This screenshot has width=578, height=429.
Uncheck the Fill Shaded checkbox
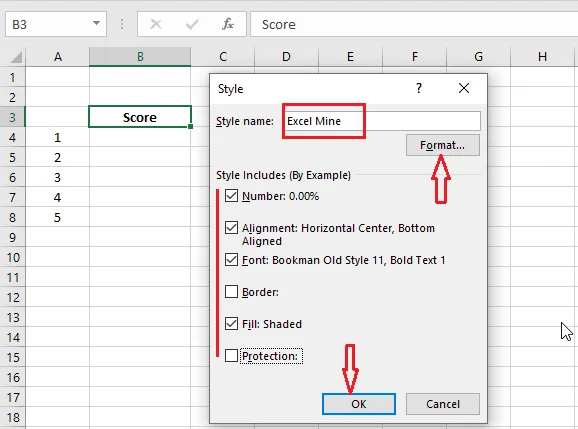[x=231, y=324]
